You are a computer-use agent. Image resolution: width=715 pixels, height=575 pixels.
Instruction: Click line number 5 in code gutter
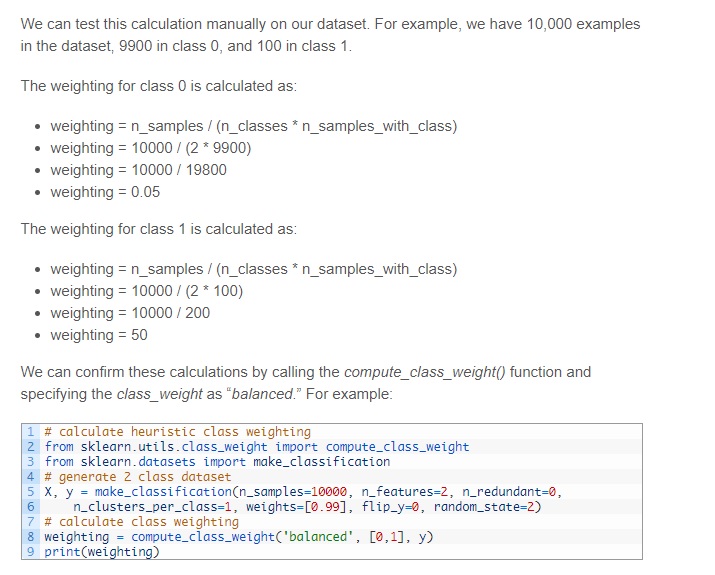[31, 492]
